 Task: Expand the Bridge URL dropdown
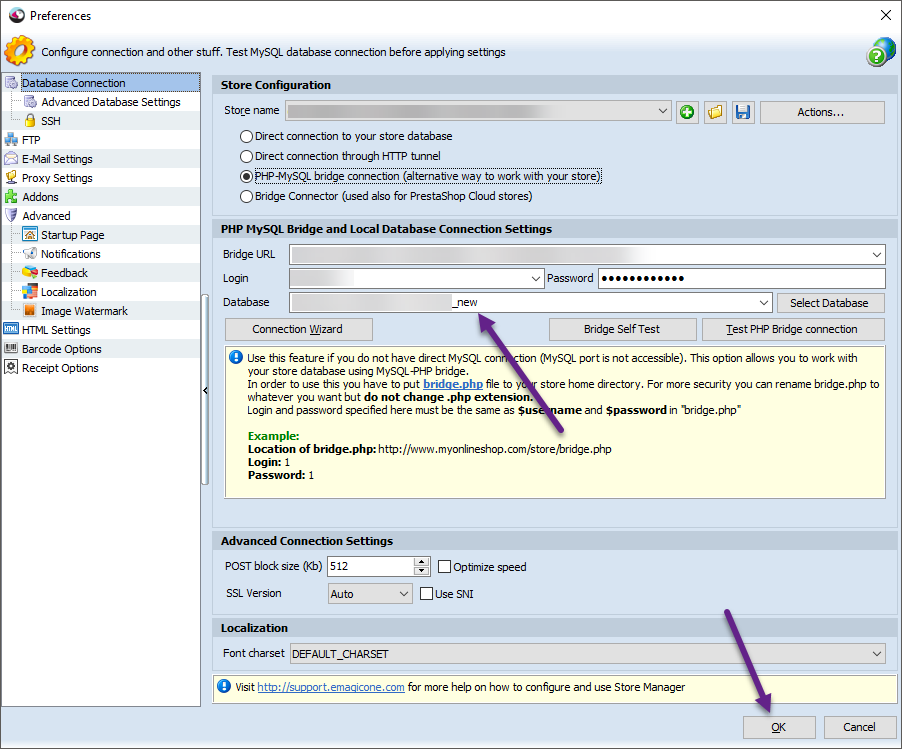click(877, 254)
